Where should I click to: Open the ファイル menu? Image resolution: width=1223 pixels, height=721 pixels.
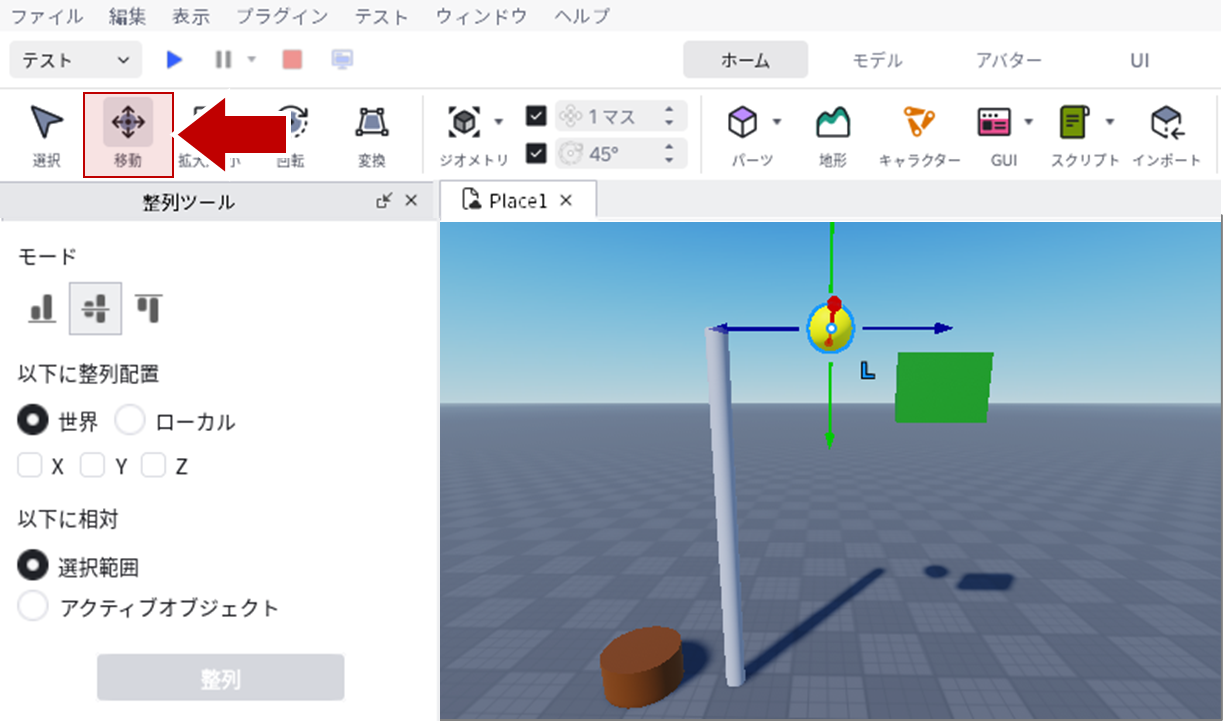(x=47, y=16)
